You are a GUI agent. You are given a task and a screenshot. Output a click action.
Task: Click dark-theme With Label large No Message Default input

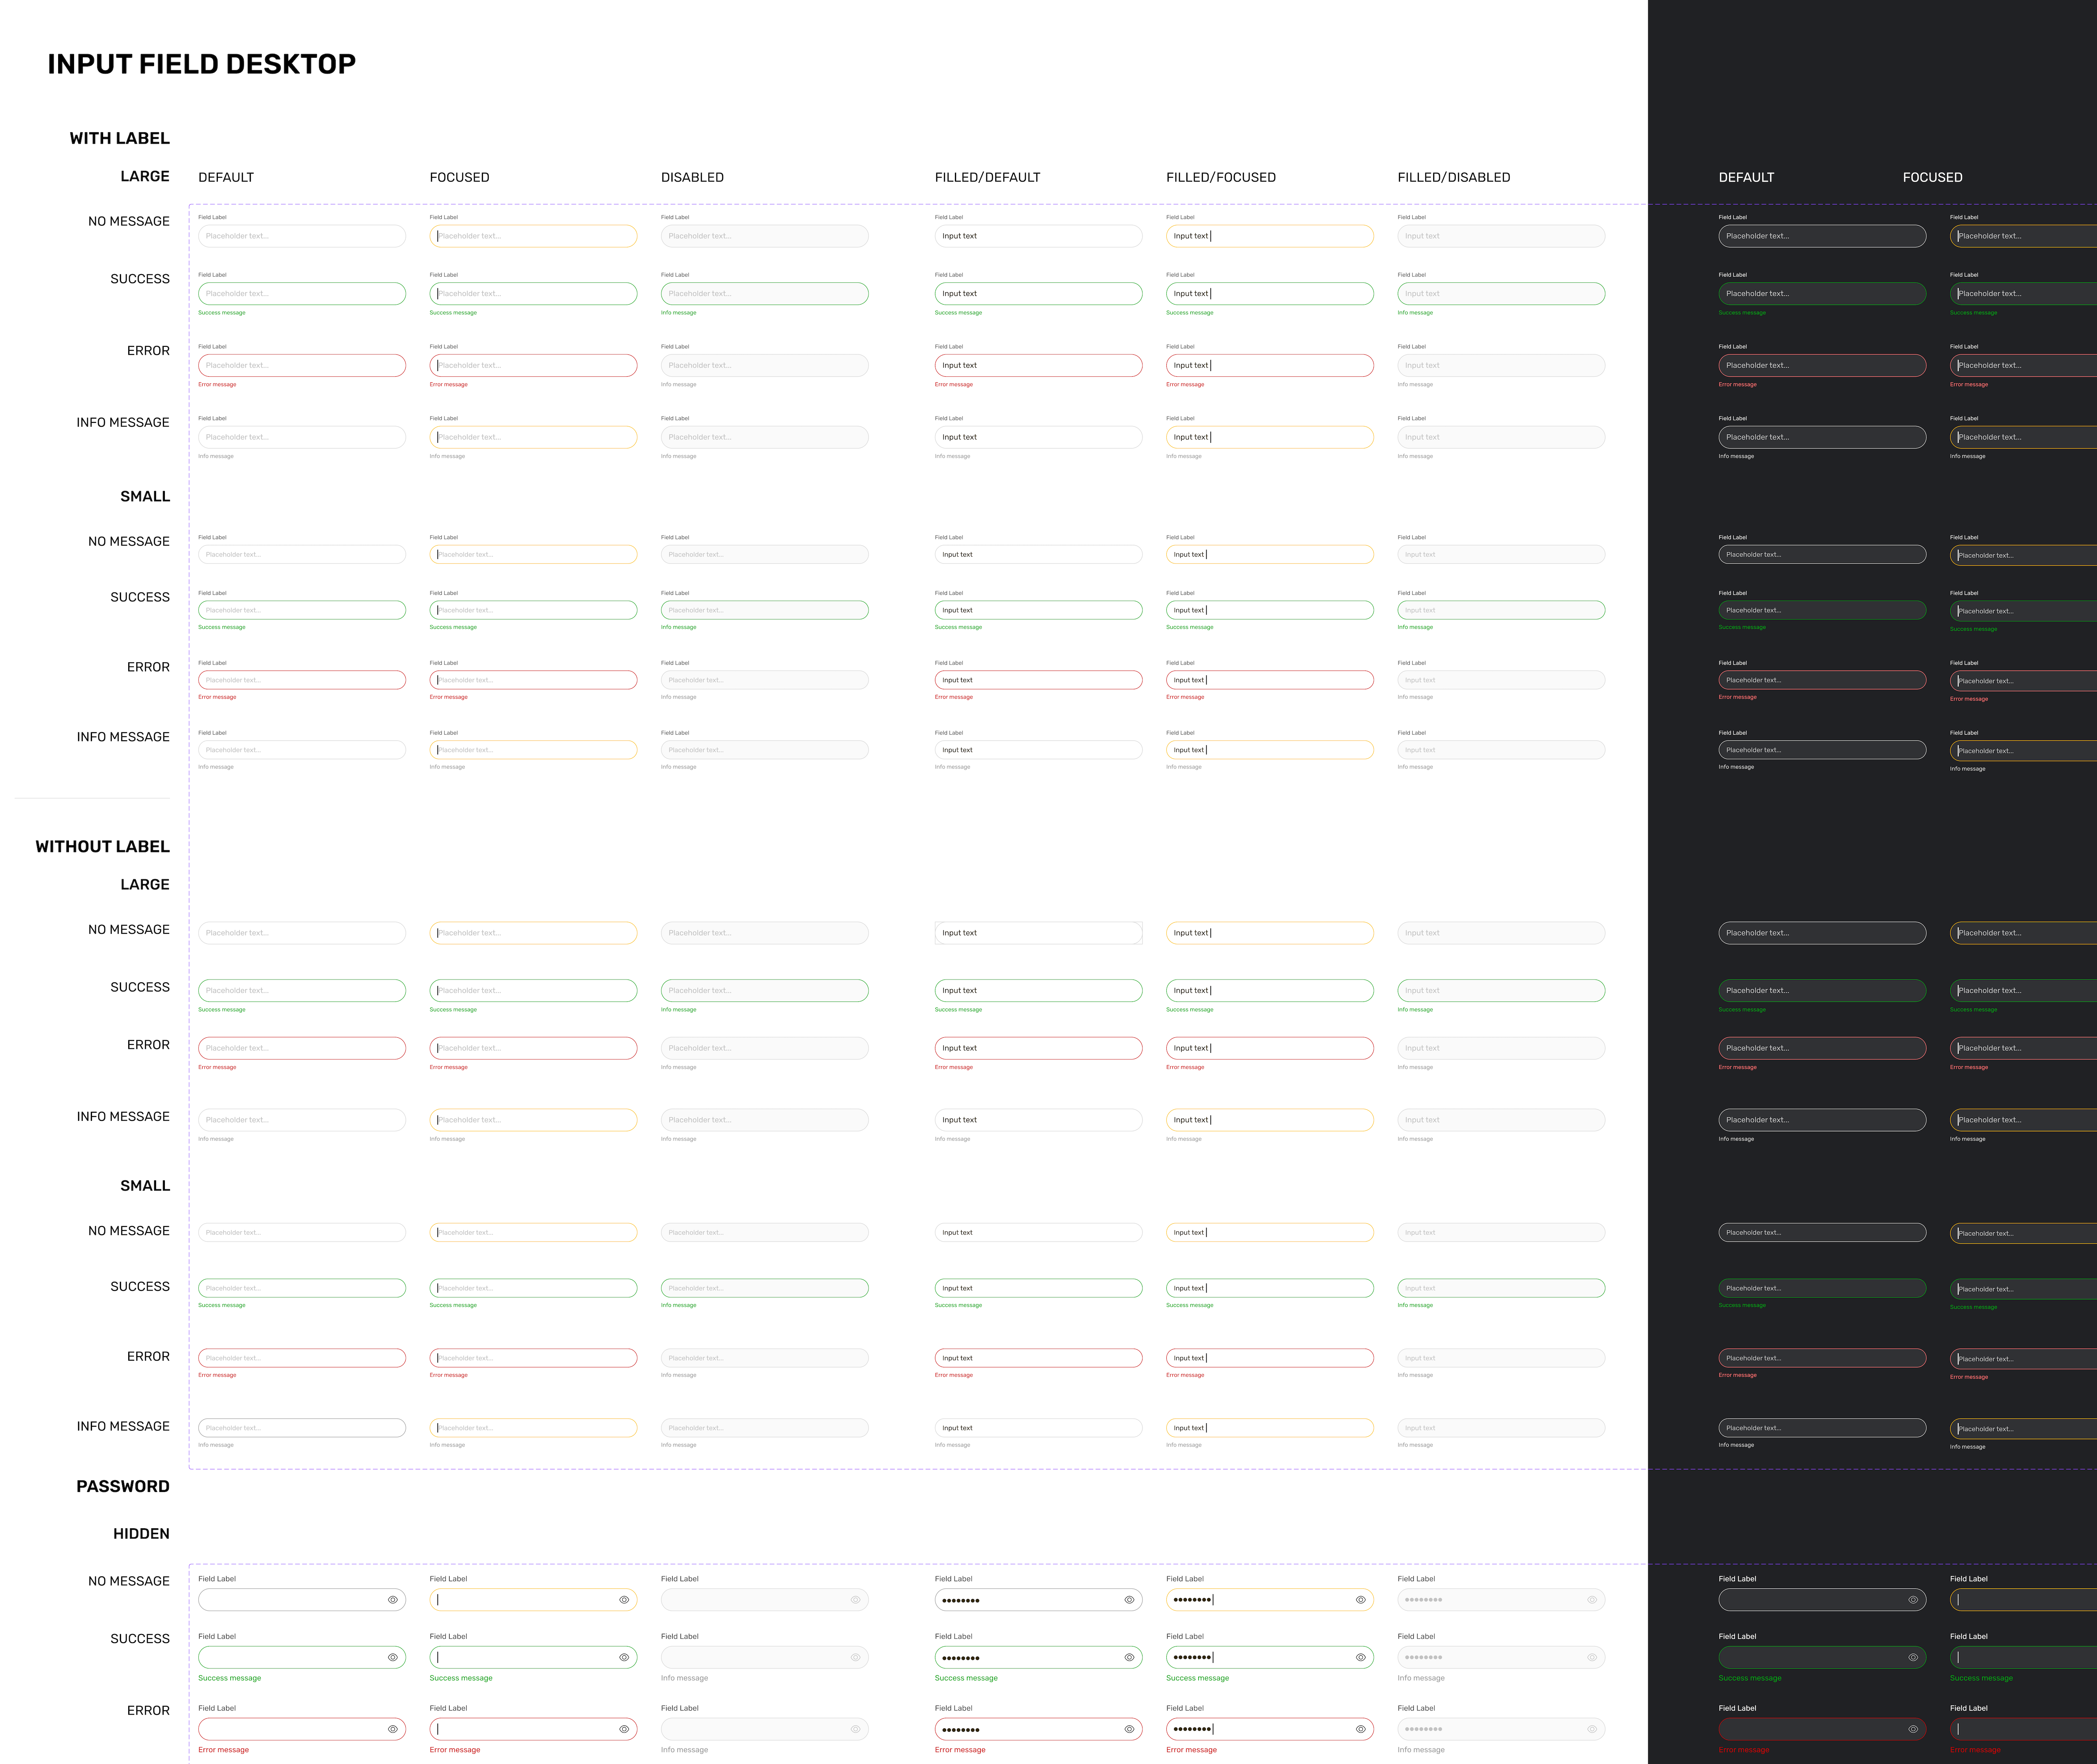tap(1822, 236)
